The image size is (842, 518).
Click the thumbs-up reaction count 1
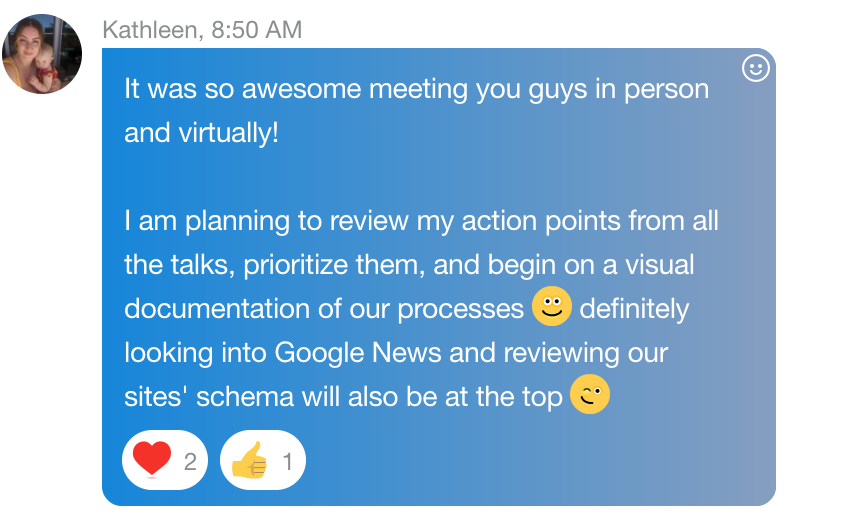tap(288, 461)
